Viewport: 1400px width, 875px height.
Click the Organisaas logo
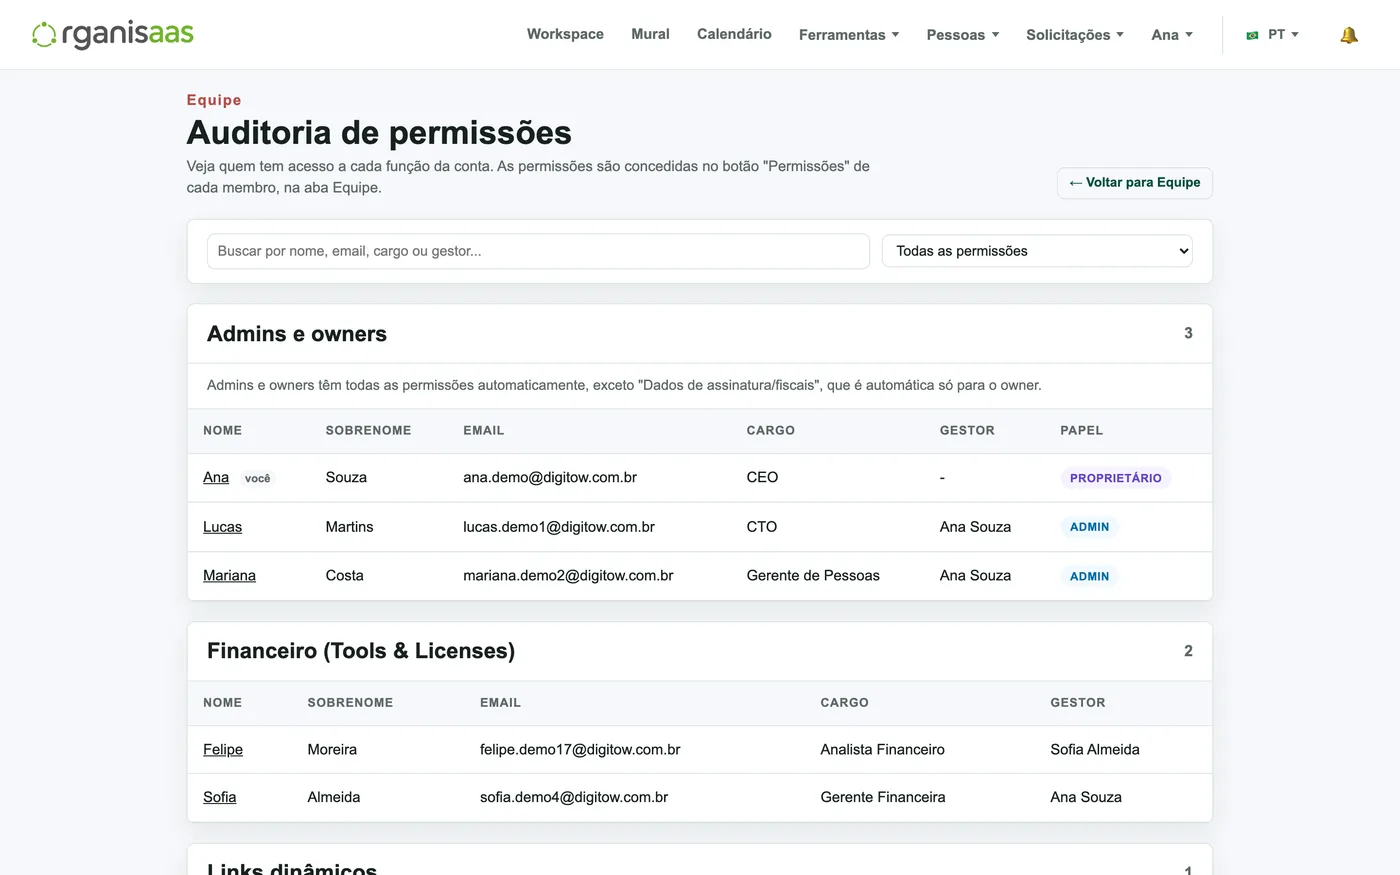[112, 34]
